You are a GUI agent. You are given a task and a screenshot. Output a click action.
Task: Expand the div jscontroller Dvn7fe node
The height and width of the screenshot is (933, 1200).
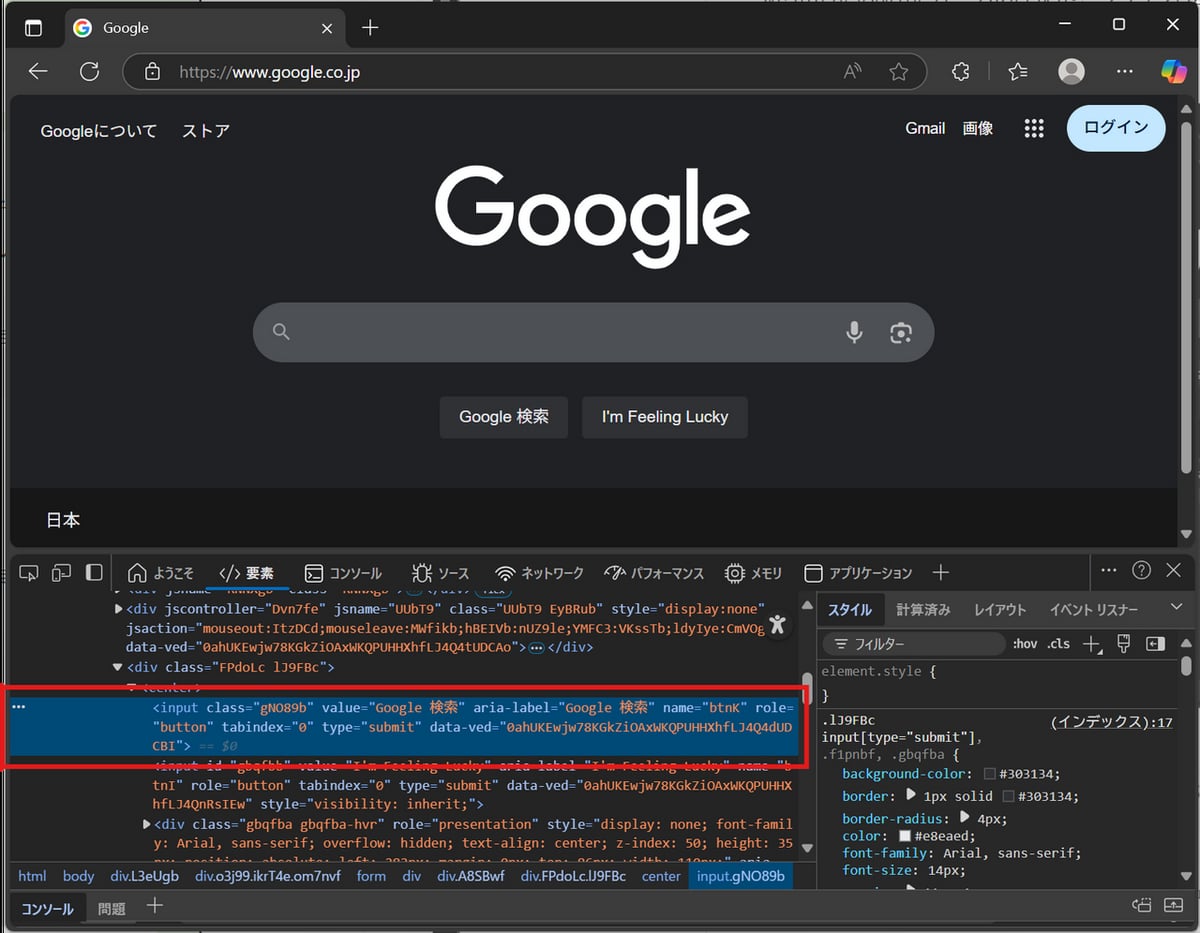click(119, 608)
